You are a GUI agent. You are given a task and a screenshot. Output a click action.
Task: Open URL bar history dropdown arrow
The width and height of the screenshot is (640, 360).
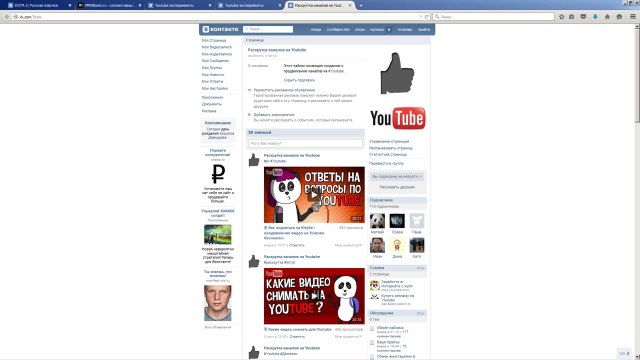click(420, 17)
